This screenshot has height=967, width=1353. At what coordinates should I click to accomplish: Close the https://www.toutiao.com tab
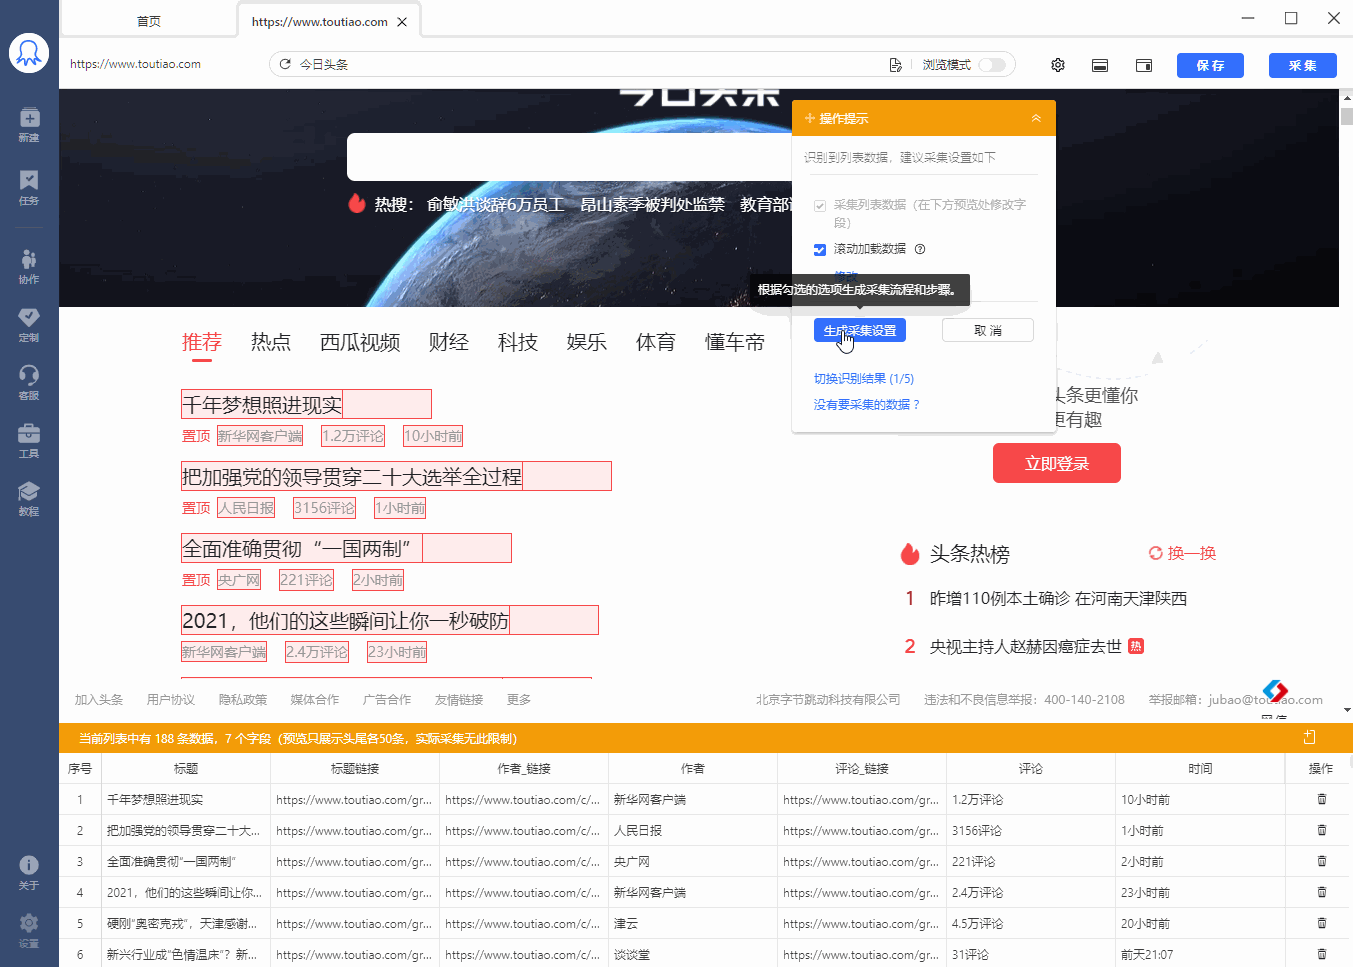pyautogui.click(x=402, y=22)
